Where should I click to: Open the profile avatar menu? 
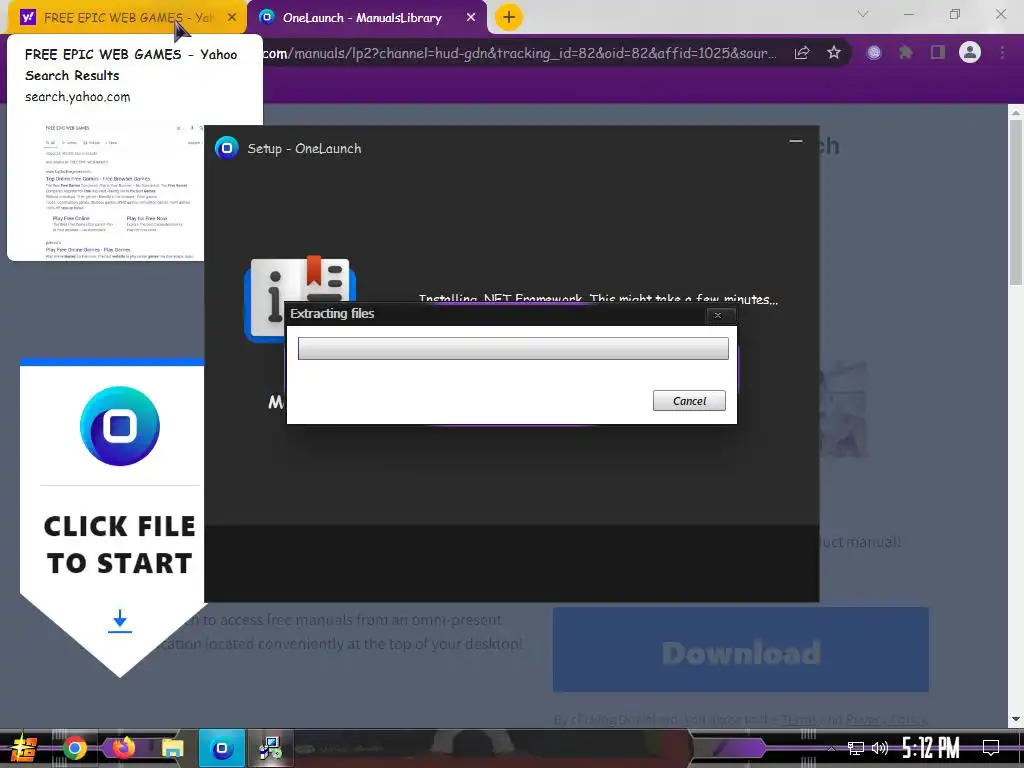click(970, 52)
